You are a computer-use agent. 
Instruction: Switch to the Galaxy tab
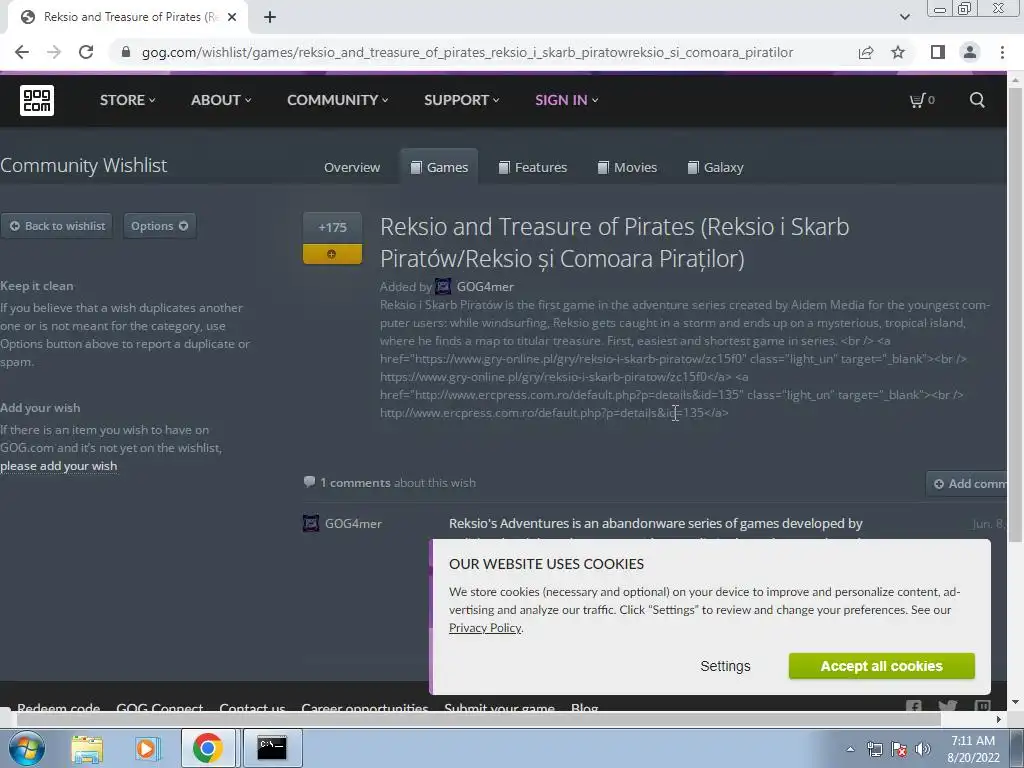tap(715, 167)
